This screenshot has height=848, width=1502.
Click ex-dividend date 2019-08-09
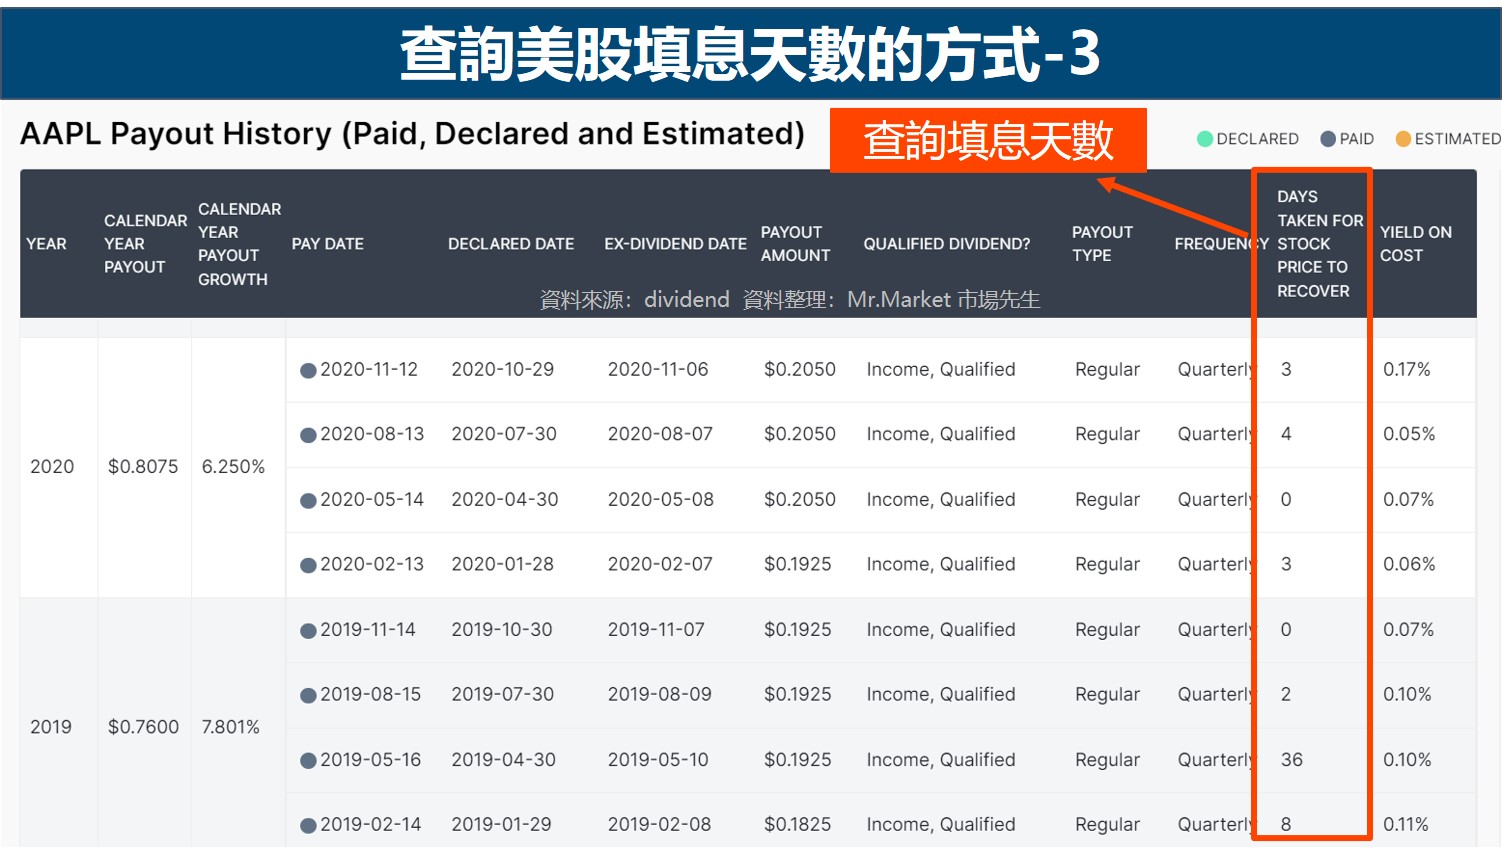660,694
